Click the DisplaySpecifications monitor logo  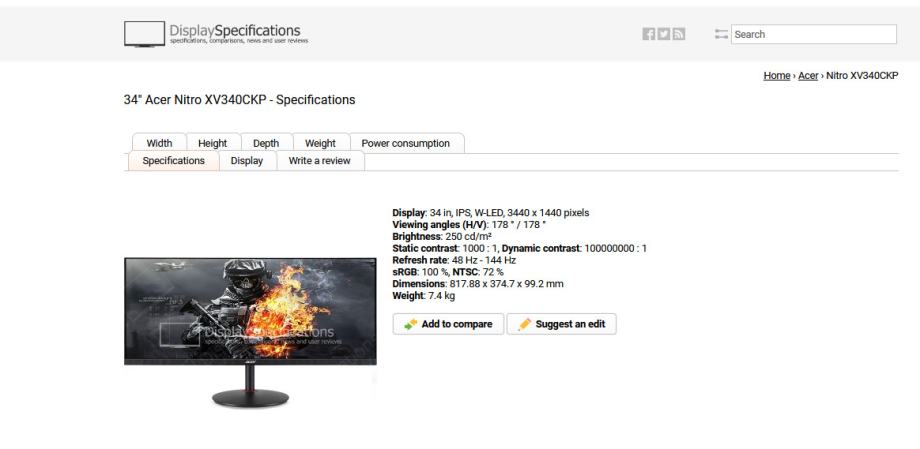click(x=144, y=34)
